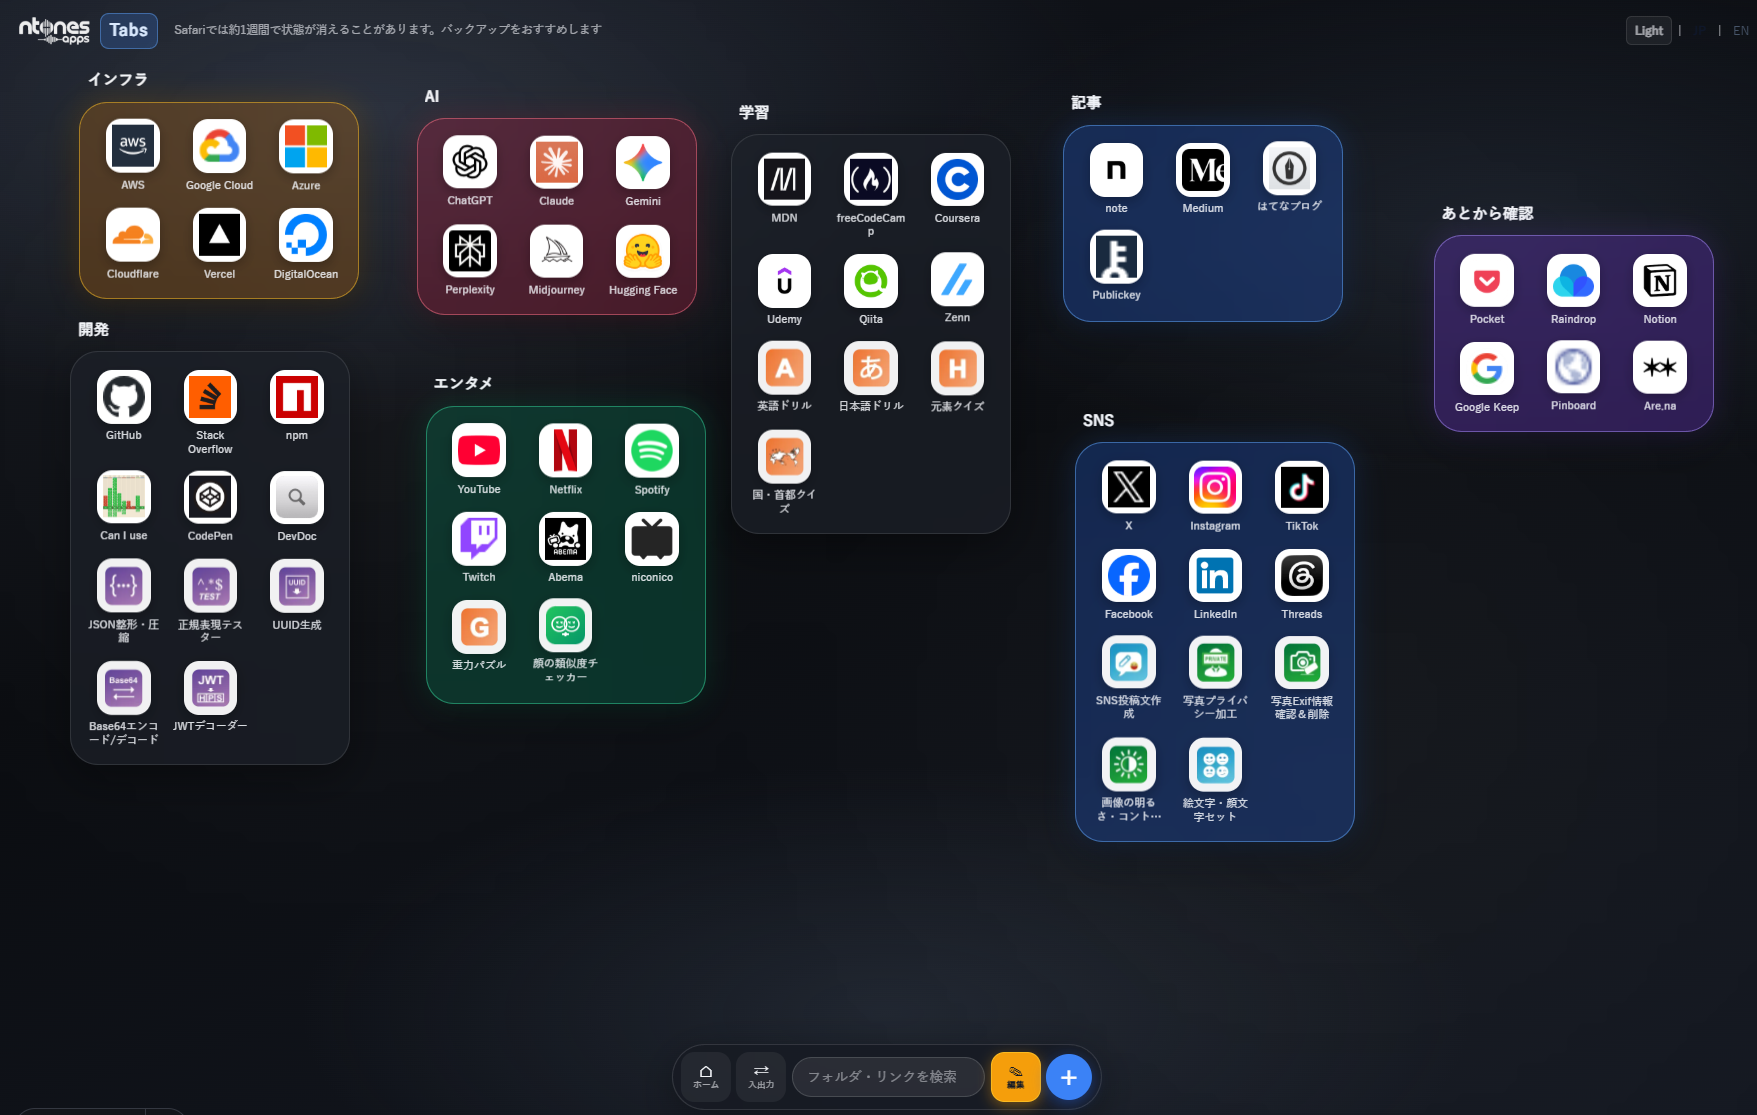This screenshot has width=1757, height=1115.
Task: Open the import/export (入出力) button
Action: [761, 1077]
